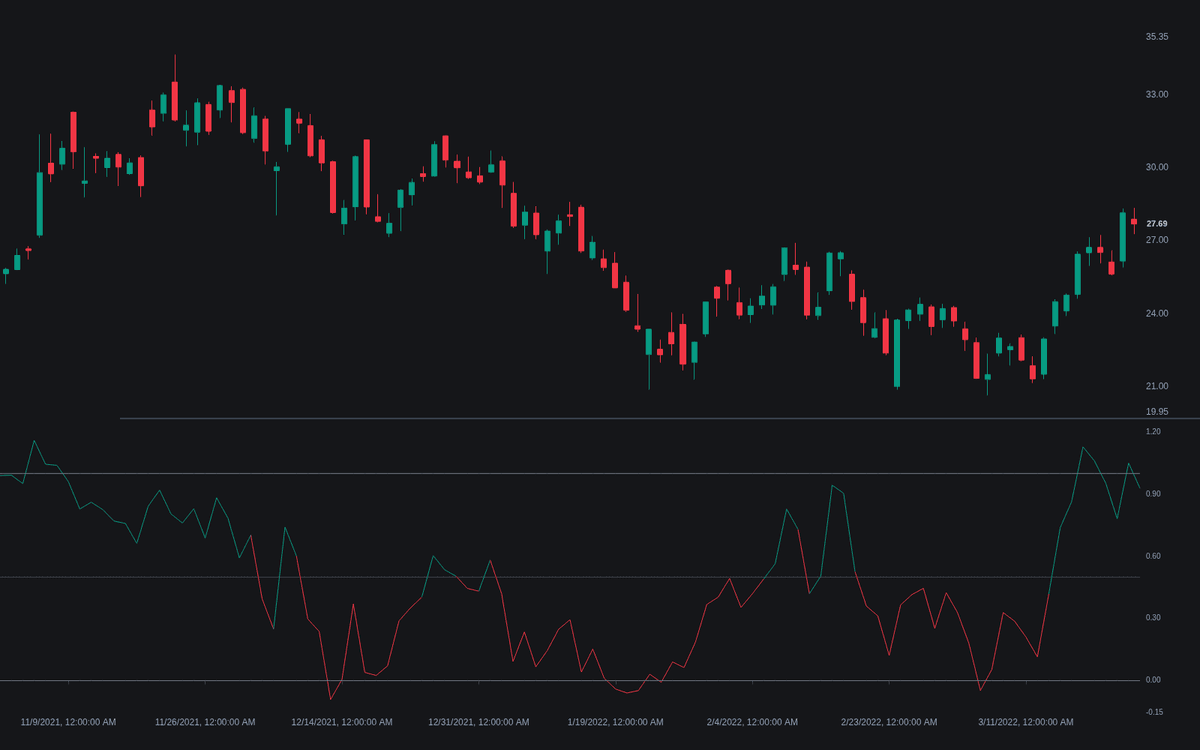
Task: Click the 21.00 price axis label
Action: point(1157,386)
